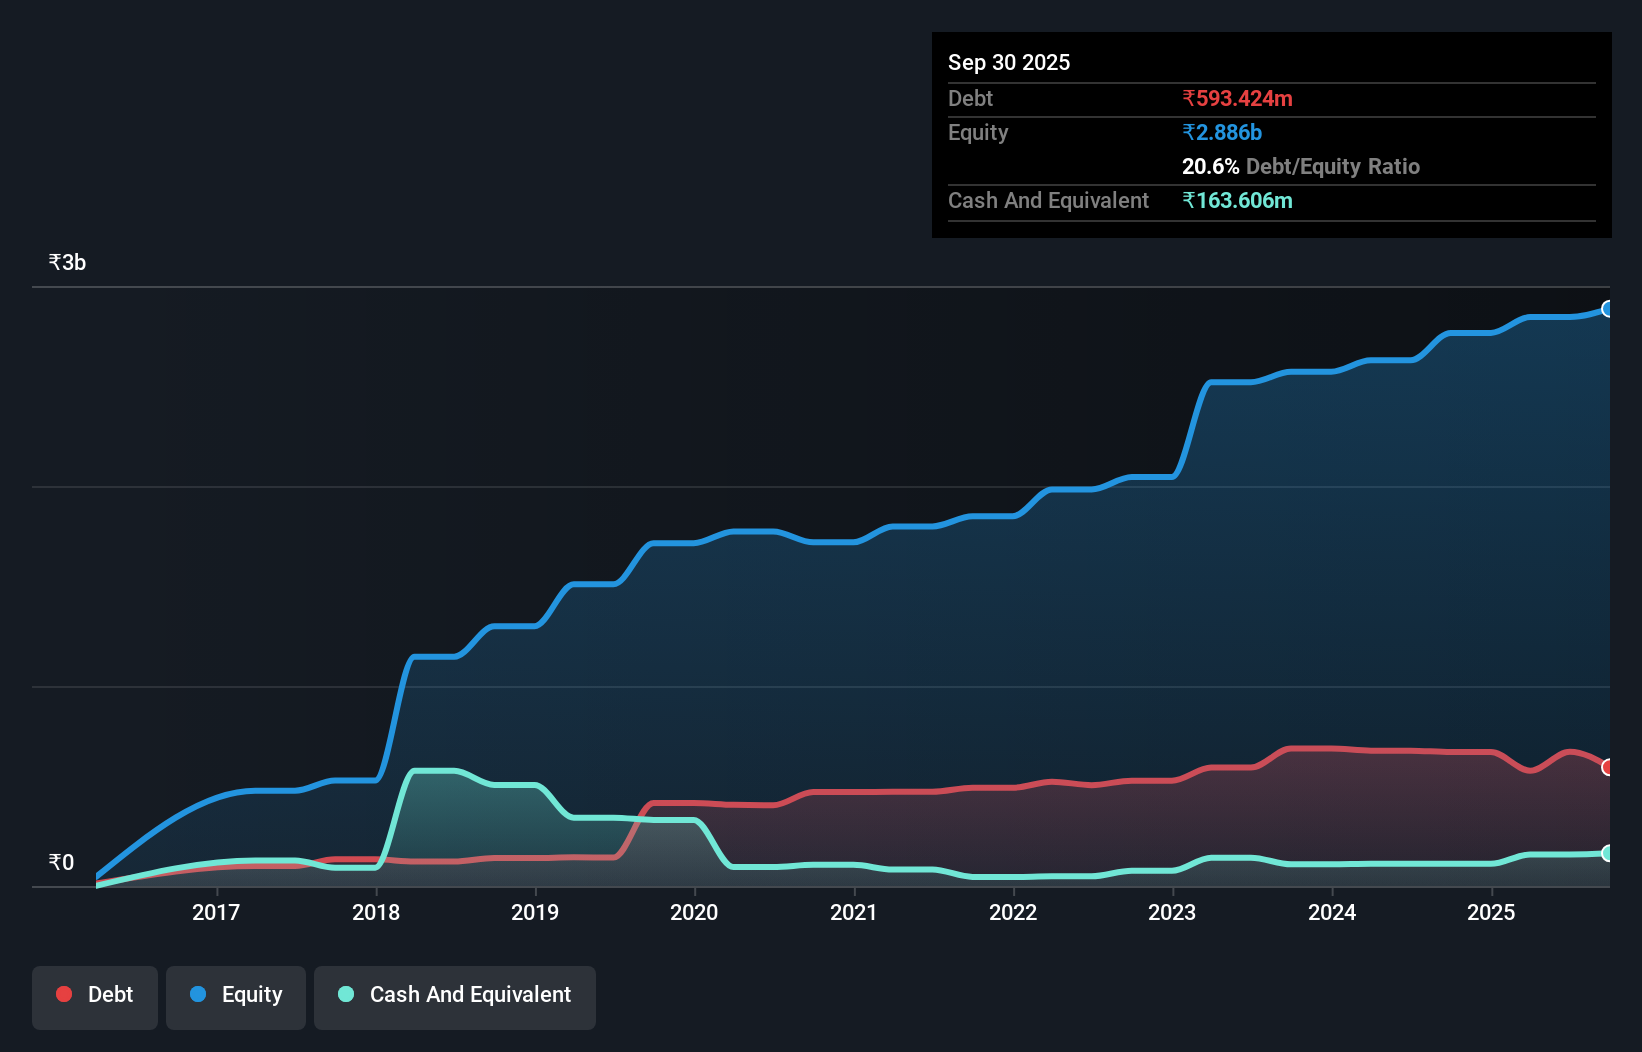Select the 2025 year label
1642x1052 pixels.
click(x=1491, y=912)
